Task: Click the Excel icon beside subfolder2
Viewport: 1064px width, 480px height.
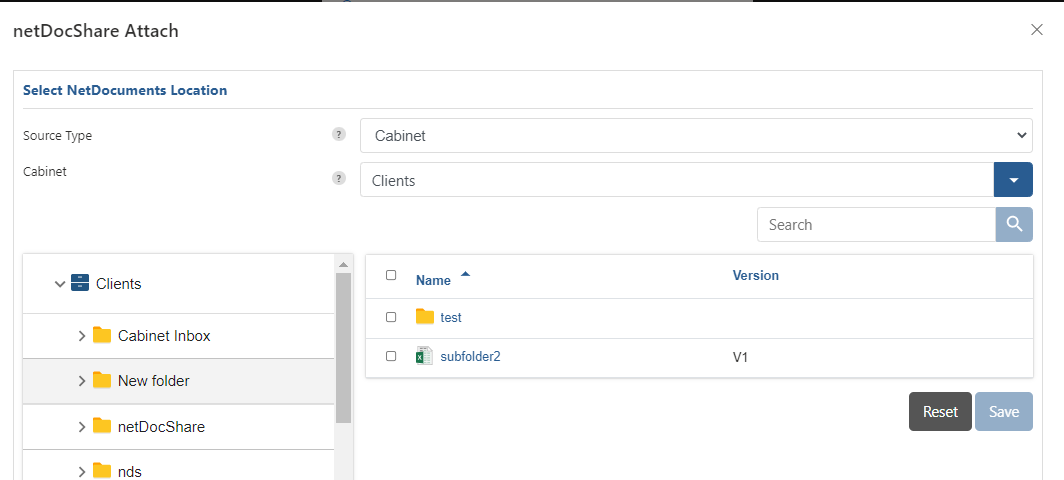Action: 424,356
